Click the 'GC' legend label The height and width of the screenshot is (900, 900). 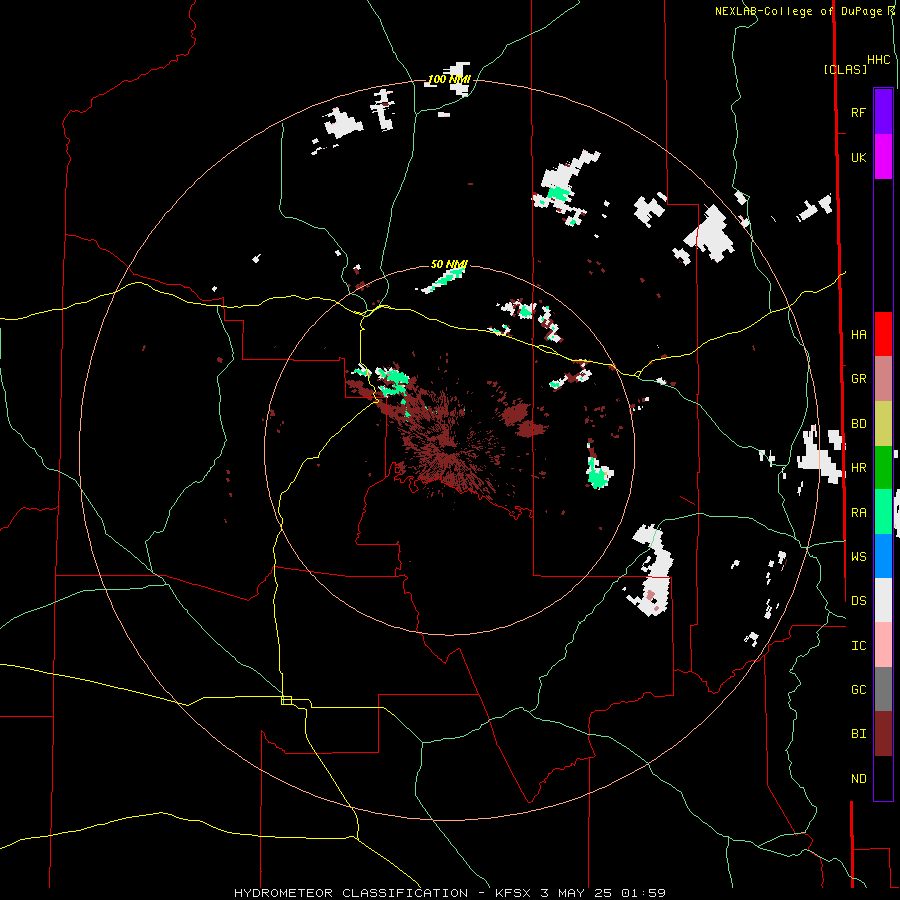click(x=858, y=689)
